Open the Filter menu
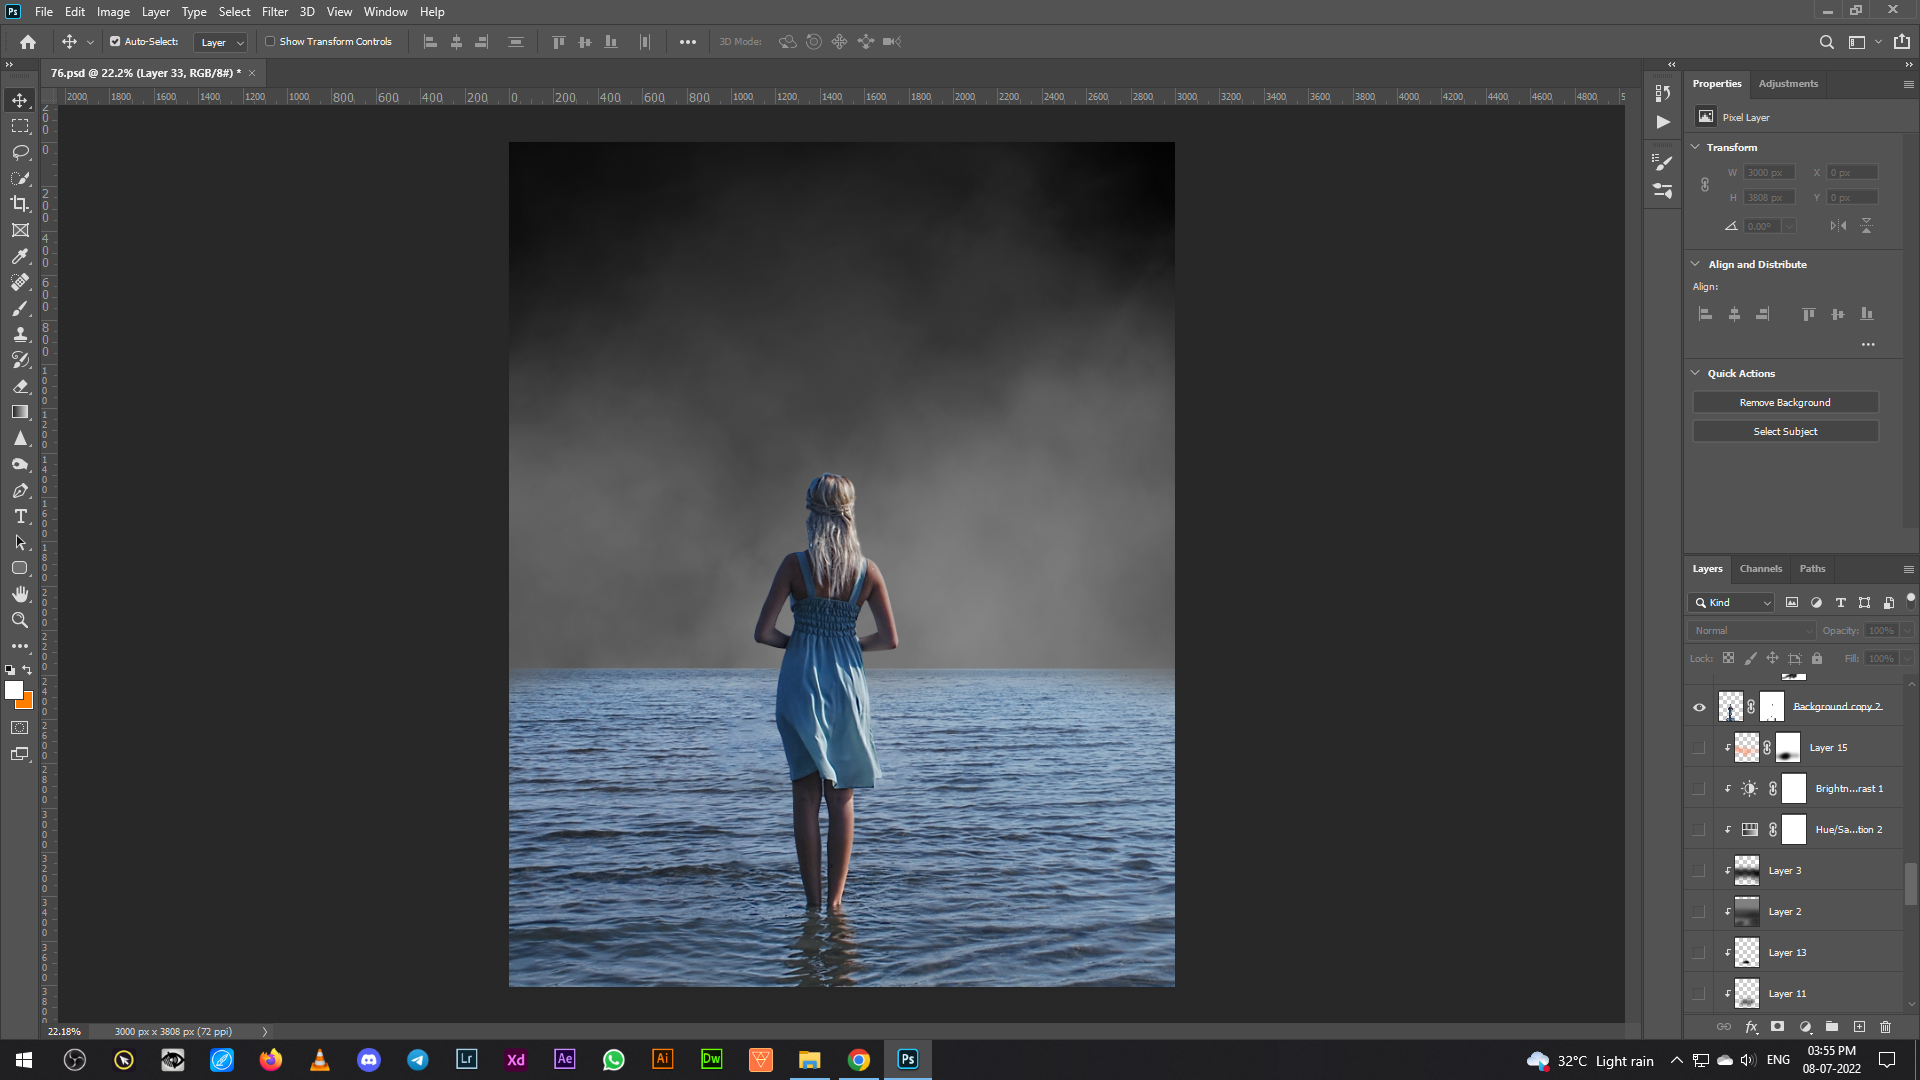This screenshot has height=1080, width=1920. (x=275, y=12)
